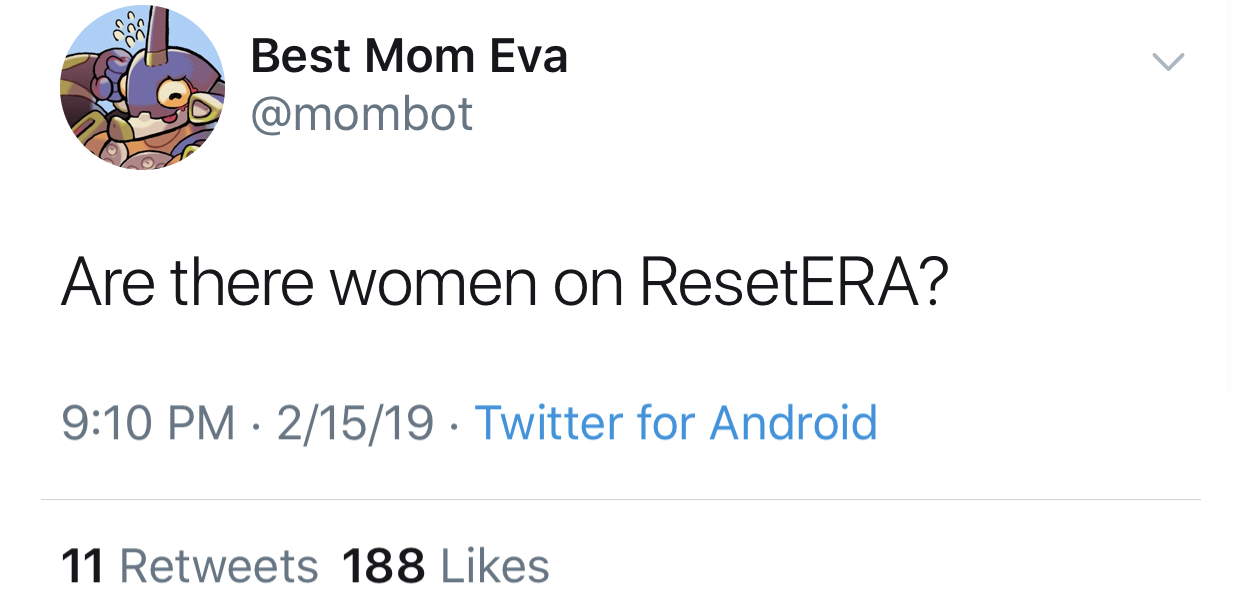This screenshot has width=1242, height=608.
Task: View the 11 Retweets list
Action: pos(190,566)
